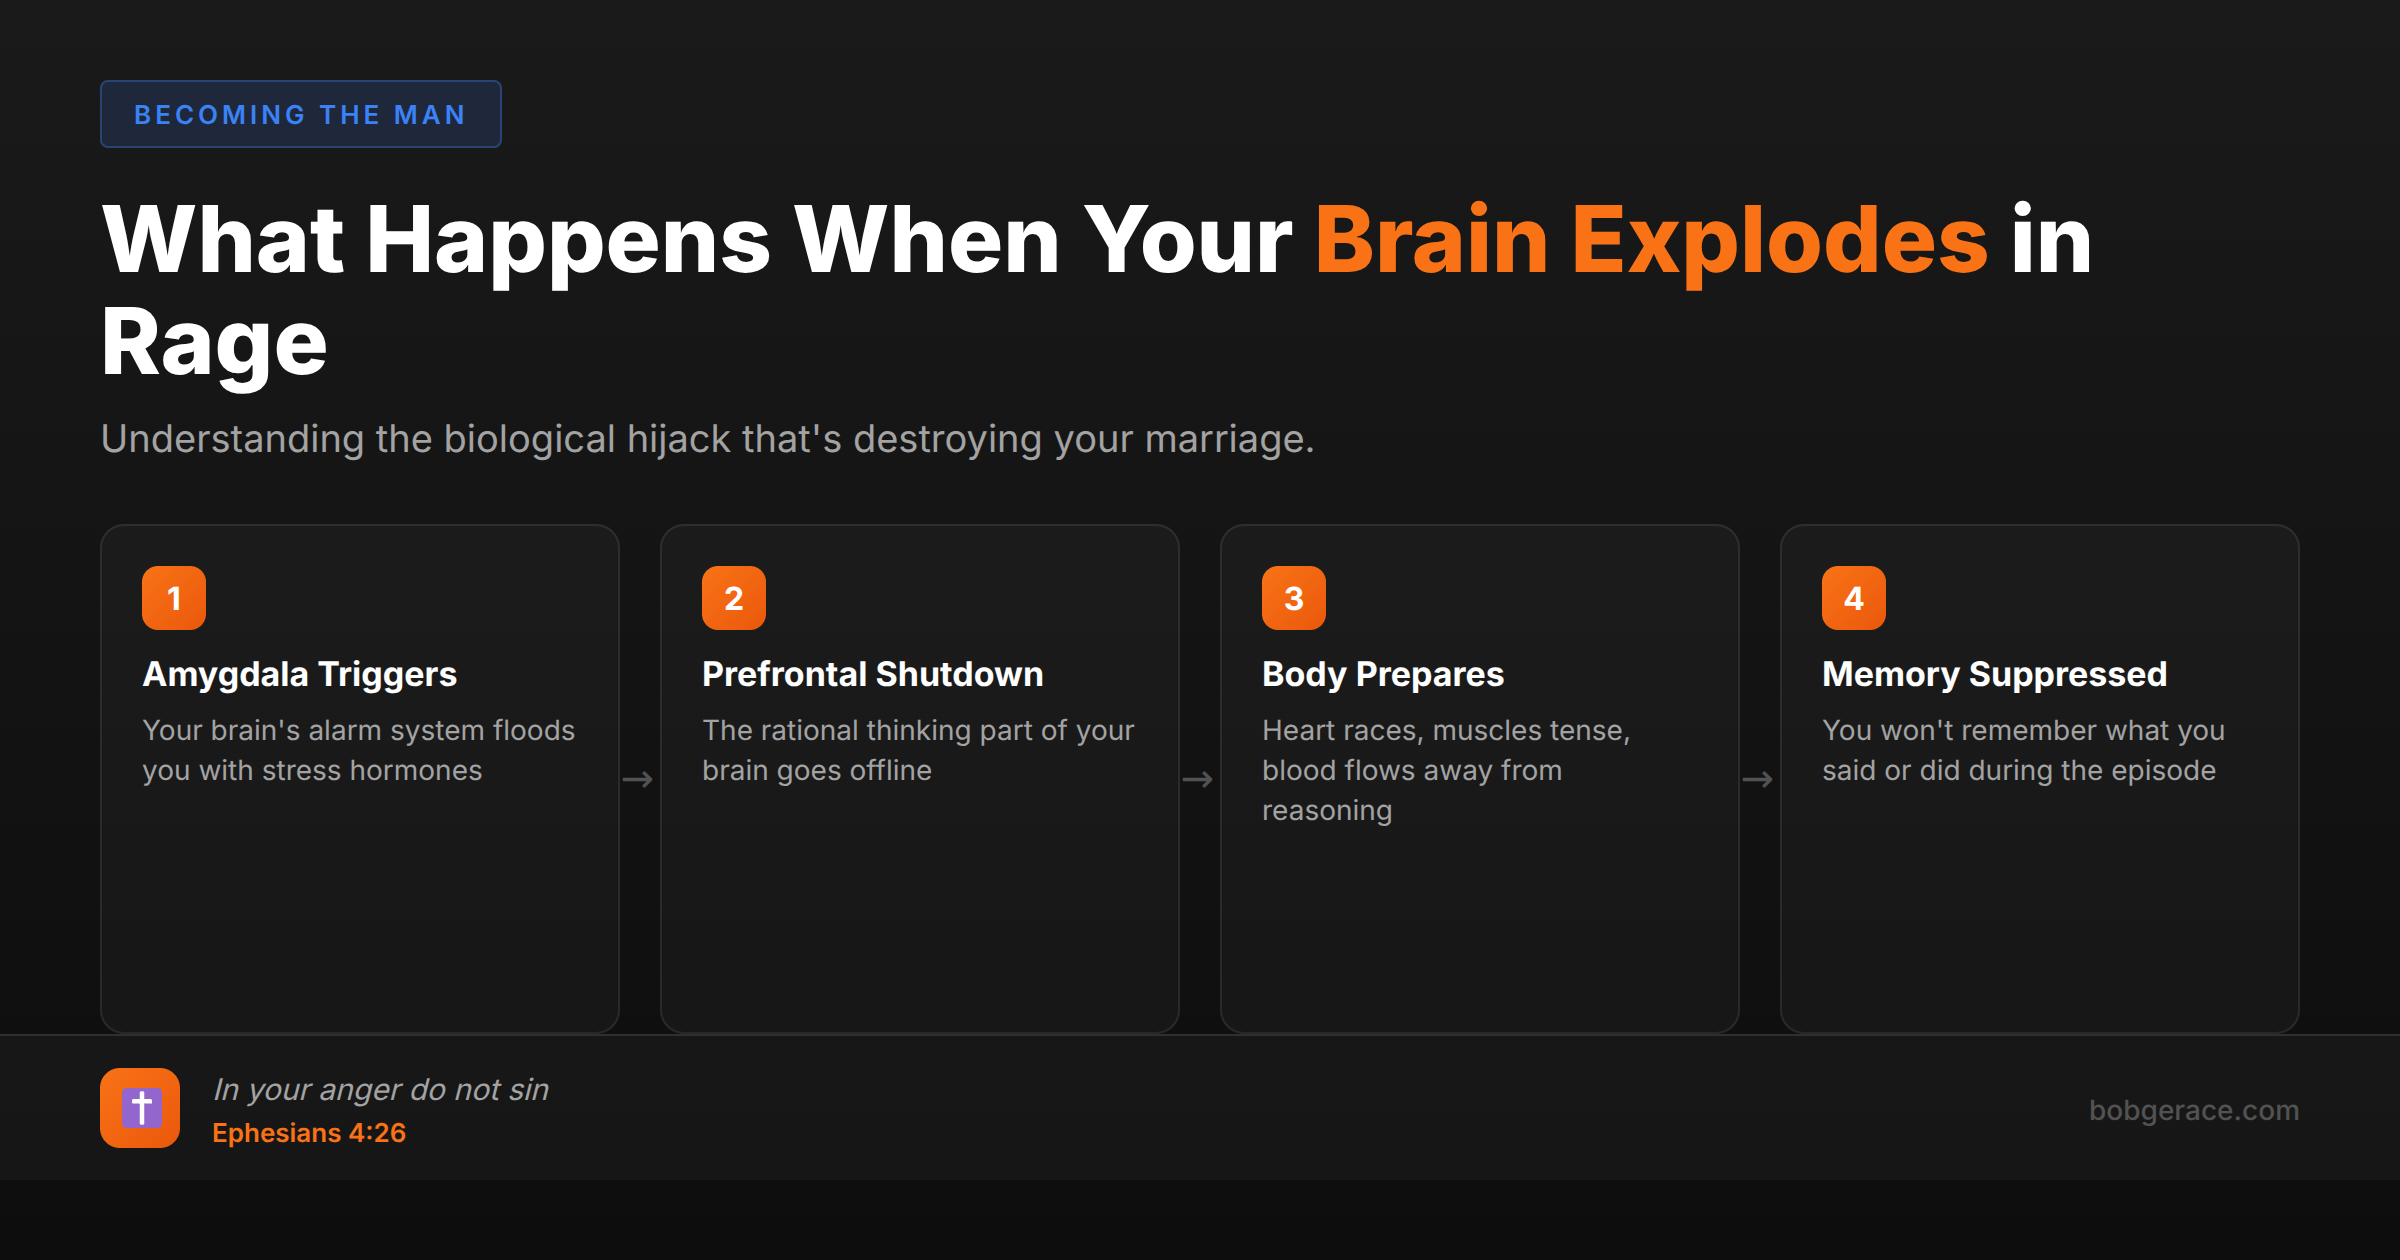Image resolution: width=2400 pixels, height=1260 pixels.
Task: Click the arrow between step 3 and 4
Action: point(1759,778)
